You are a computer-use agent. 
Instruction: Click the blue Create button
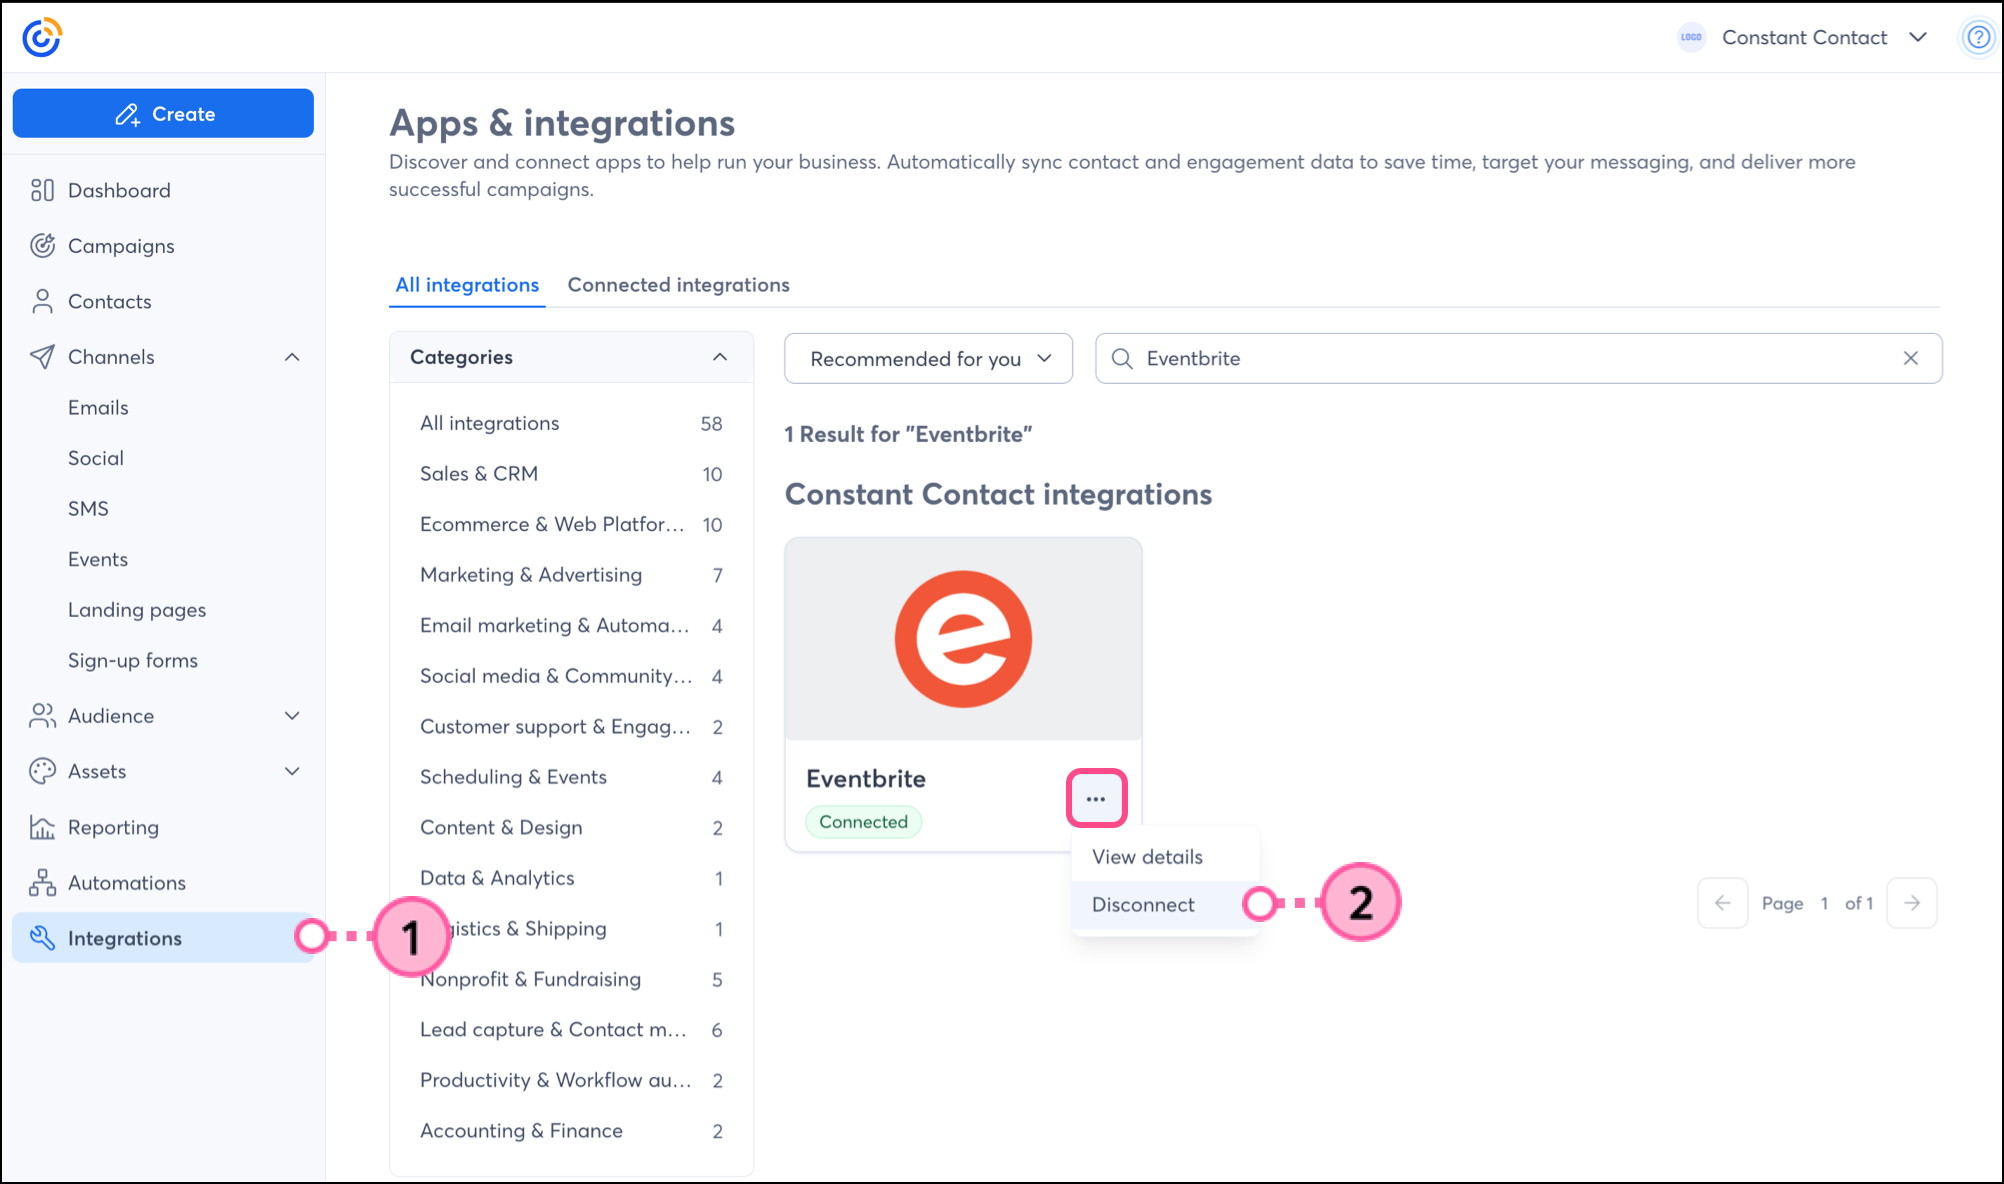click(163, 114)
